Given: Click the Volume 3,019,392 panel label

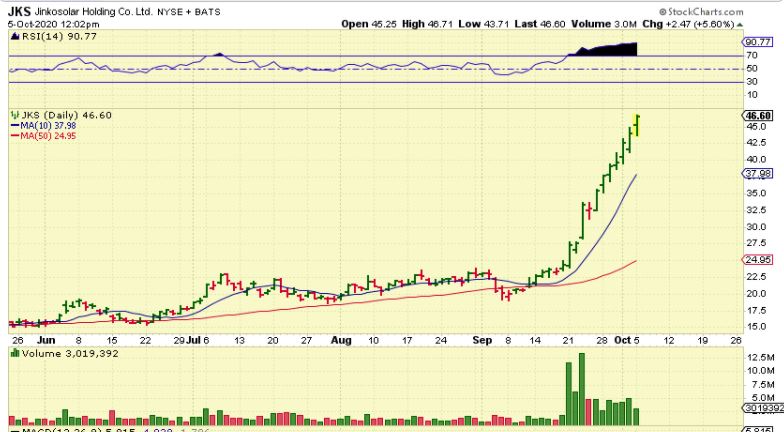Looking at the screenshot, I should [70, 354].
